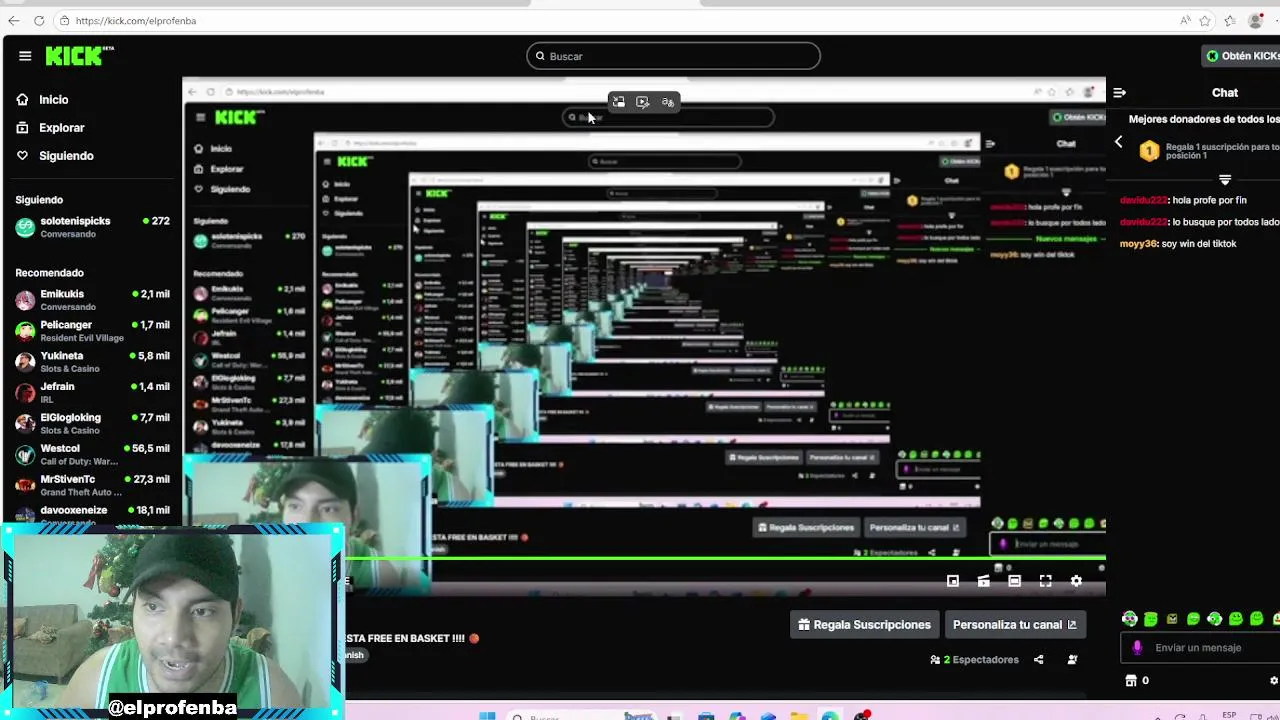The width and height of the screenshot is (1280, 720).
Task: Go to the KICK logo homepage
Action: click(x=79, y=56)
